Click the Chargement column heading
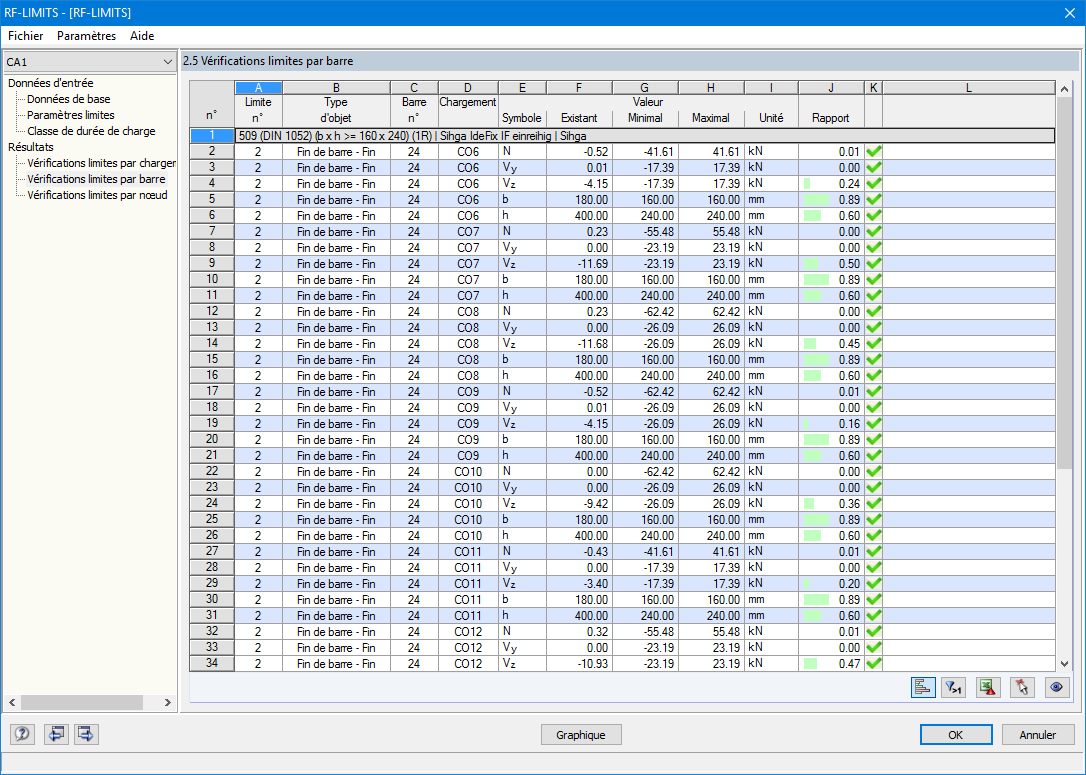This screenshot has height=775, width=1086. [468, 102]
